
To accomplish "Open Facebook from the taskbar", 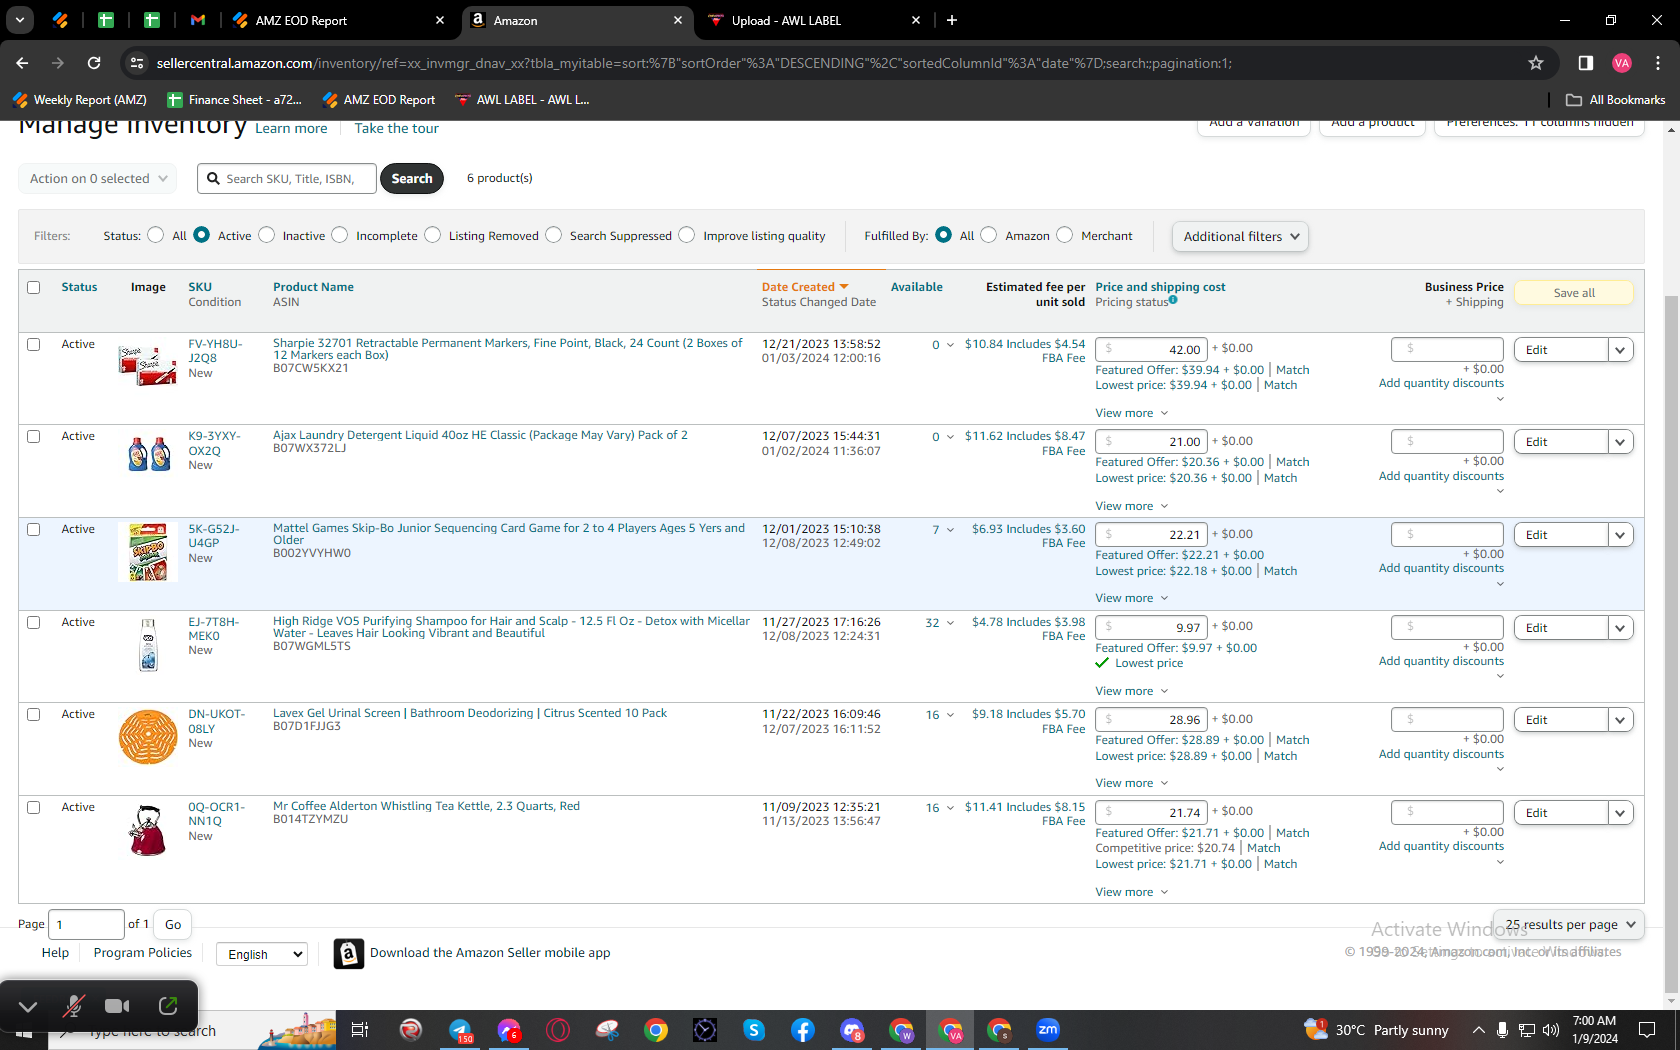I will pyautogui.click(x=803, y=1030).
